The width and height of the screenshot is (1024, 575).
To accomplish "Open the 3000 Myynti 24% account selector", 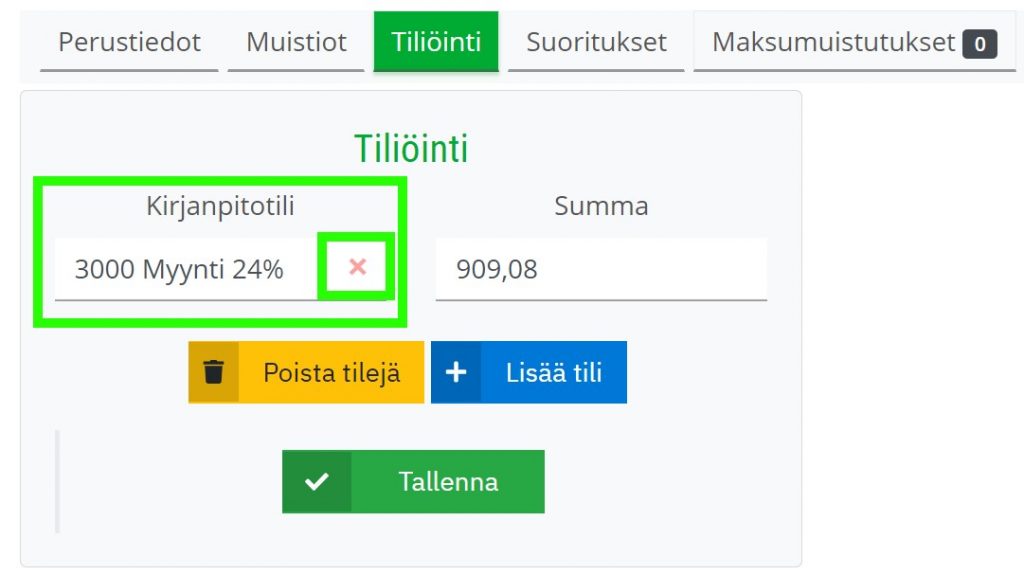I will tap(186, 269).
